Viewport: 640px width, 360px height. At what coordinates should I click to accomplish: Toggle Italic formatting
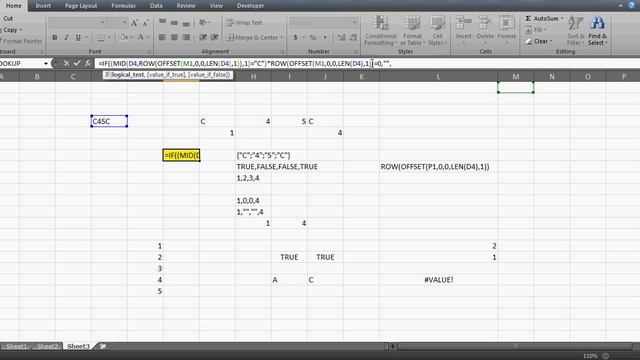coord(66,38)
